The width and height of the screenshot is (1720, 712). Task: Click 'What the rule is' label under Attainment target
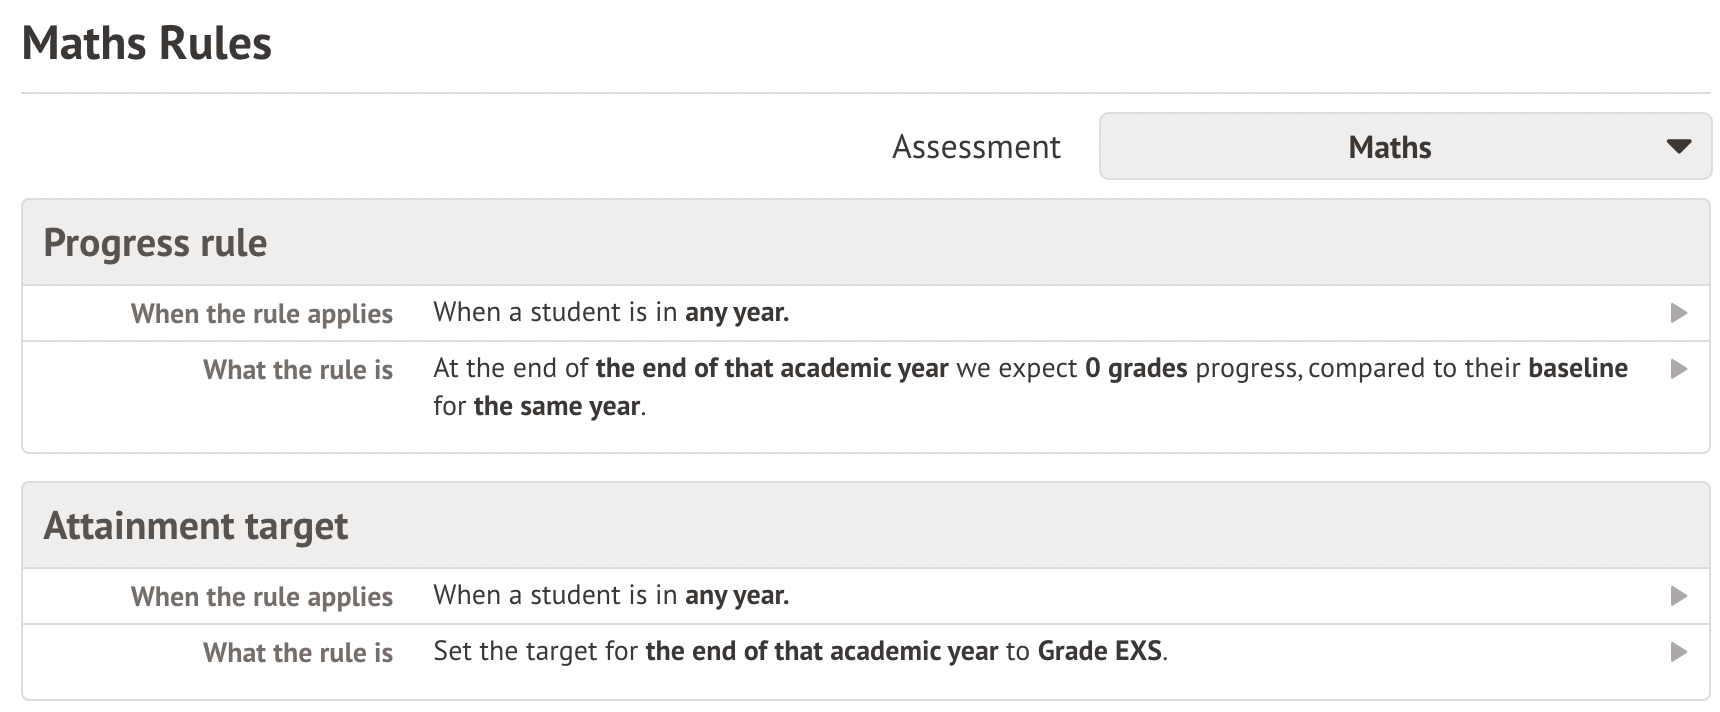click(x=297, y=653)
